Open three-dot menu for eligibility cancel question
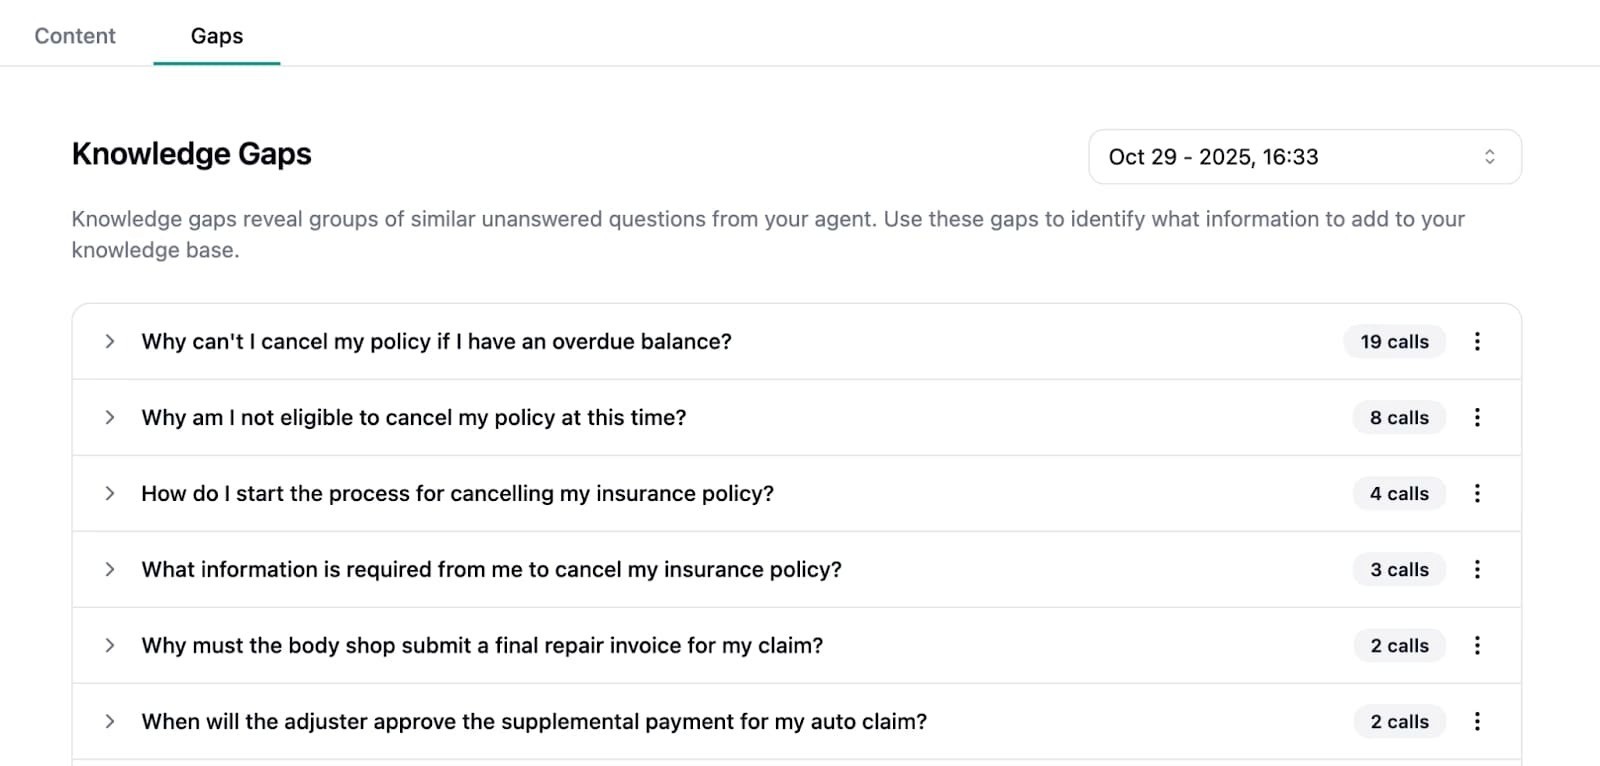This screenshot has width=1600, height=766. (x=1477, y=417)
